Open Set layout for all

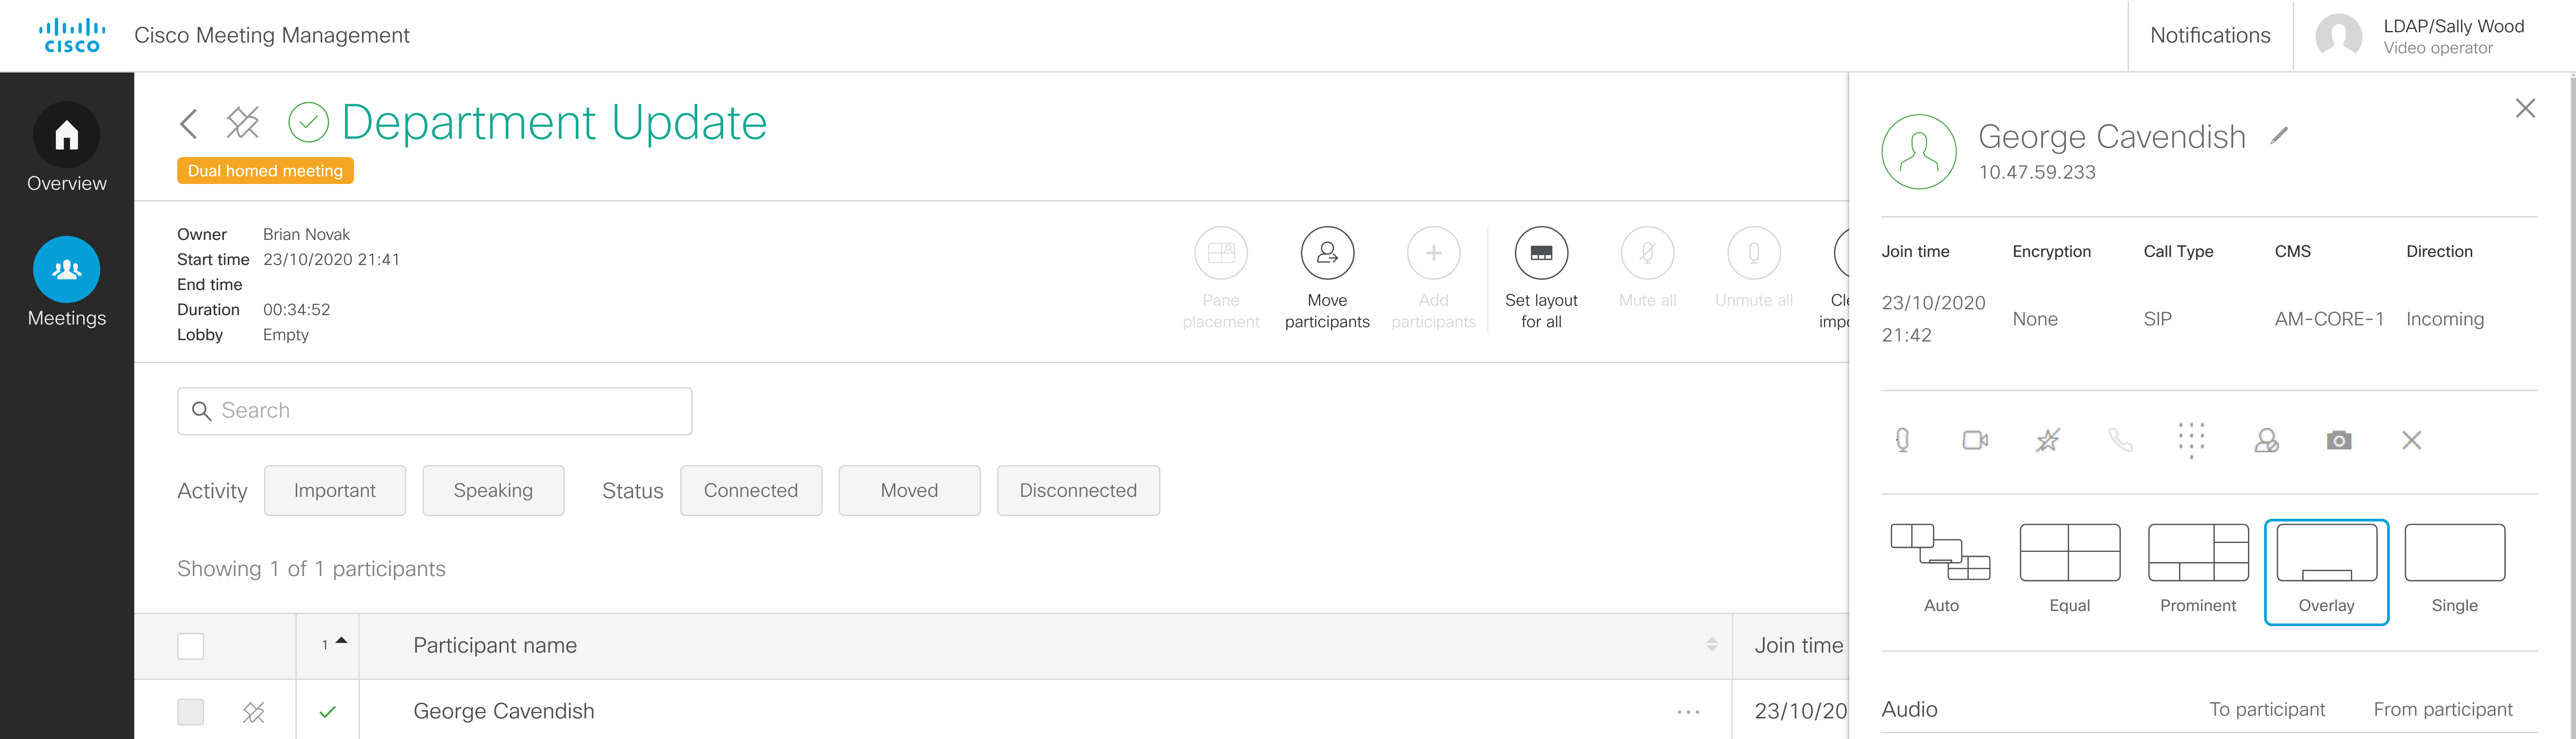[1541, 253]
